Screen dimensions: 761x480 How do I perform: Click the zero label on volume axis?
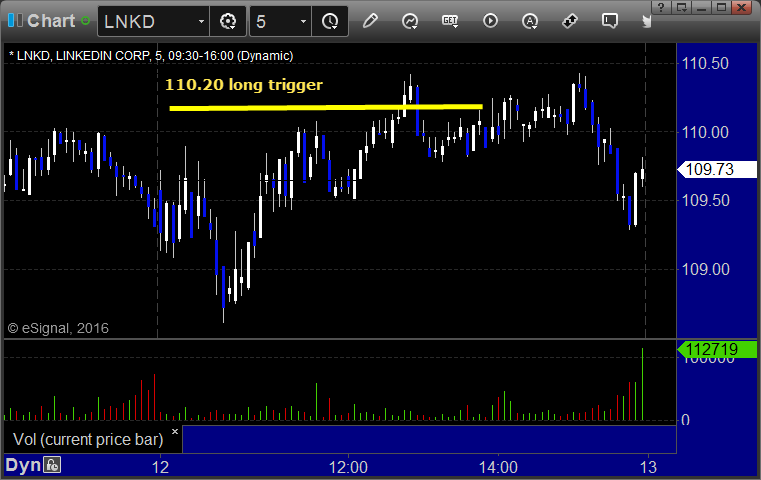point(685,420)
